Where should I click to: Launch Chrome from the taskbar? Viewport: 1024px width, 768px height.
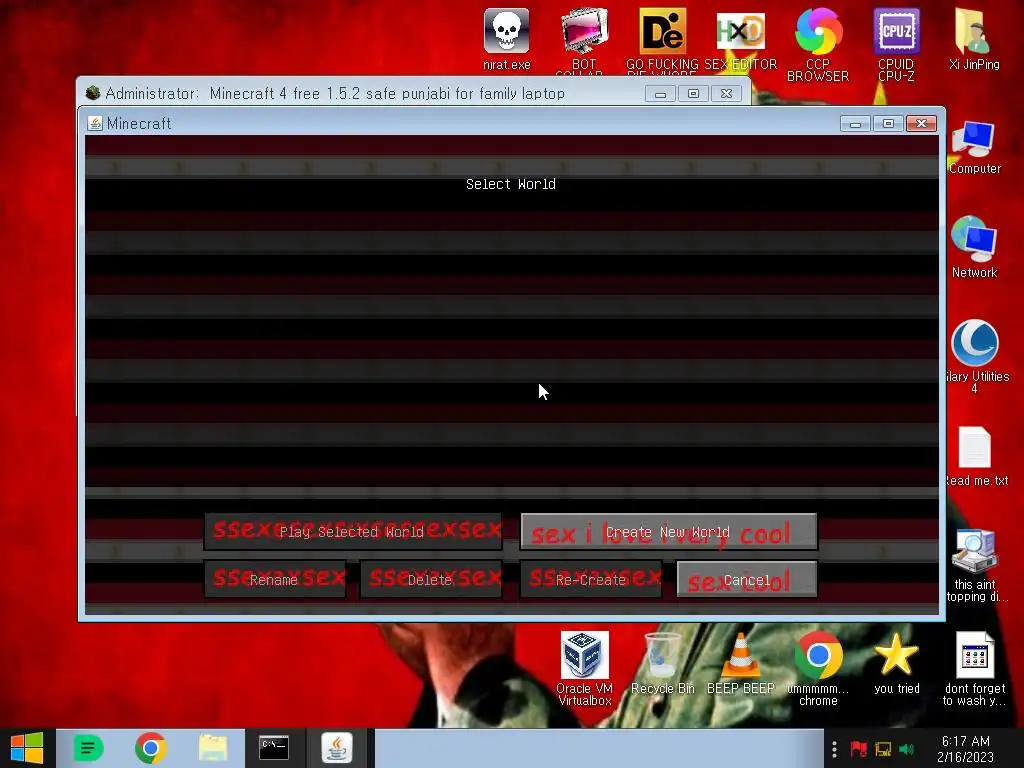point(150,748)
